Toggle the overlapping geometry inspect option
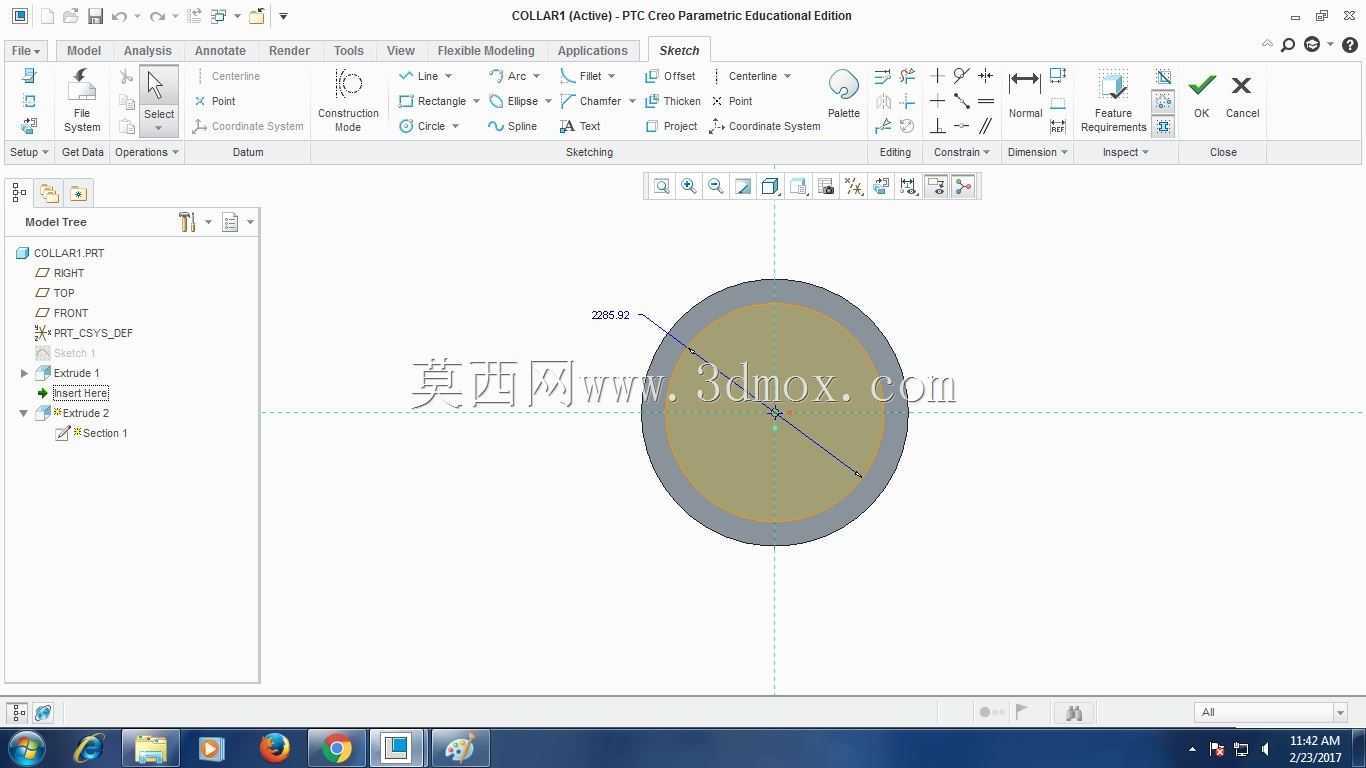This screenshot has width=1366, height=768. coord(1163,77)
